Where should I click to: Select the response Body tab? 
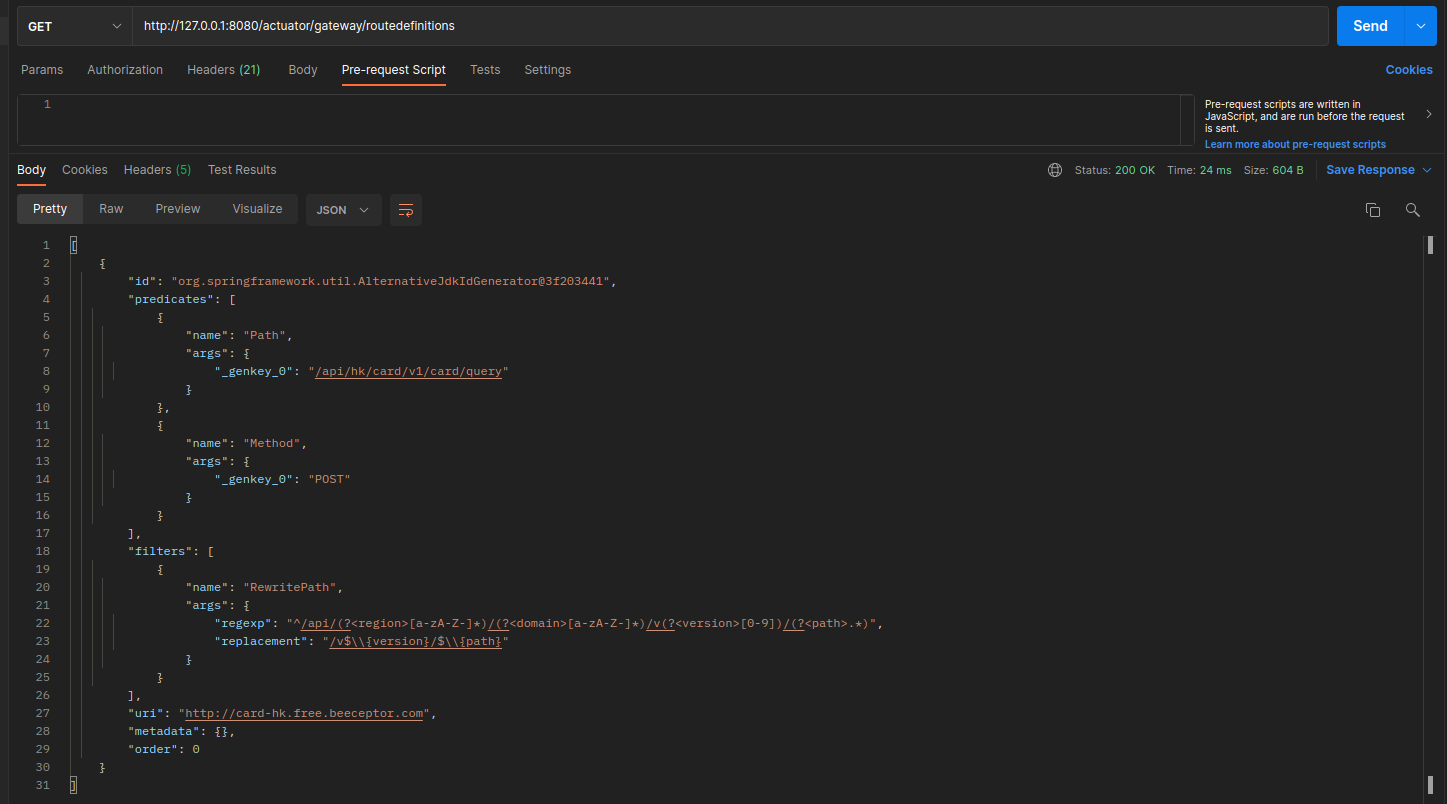32,170
